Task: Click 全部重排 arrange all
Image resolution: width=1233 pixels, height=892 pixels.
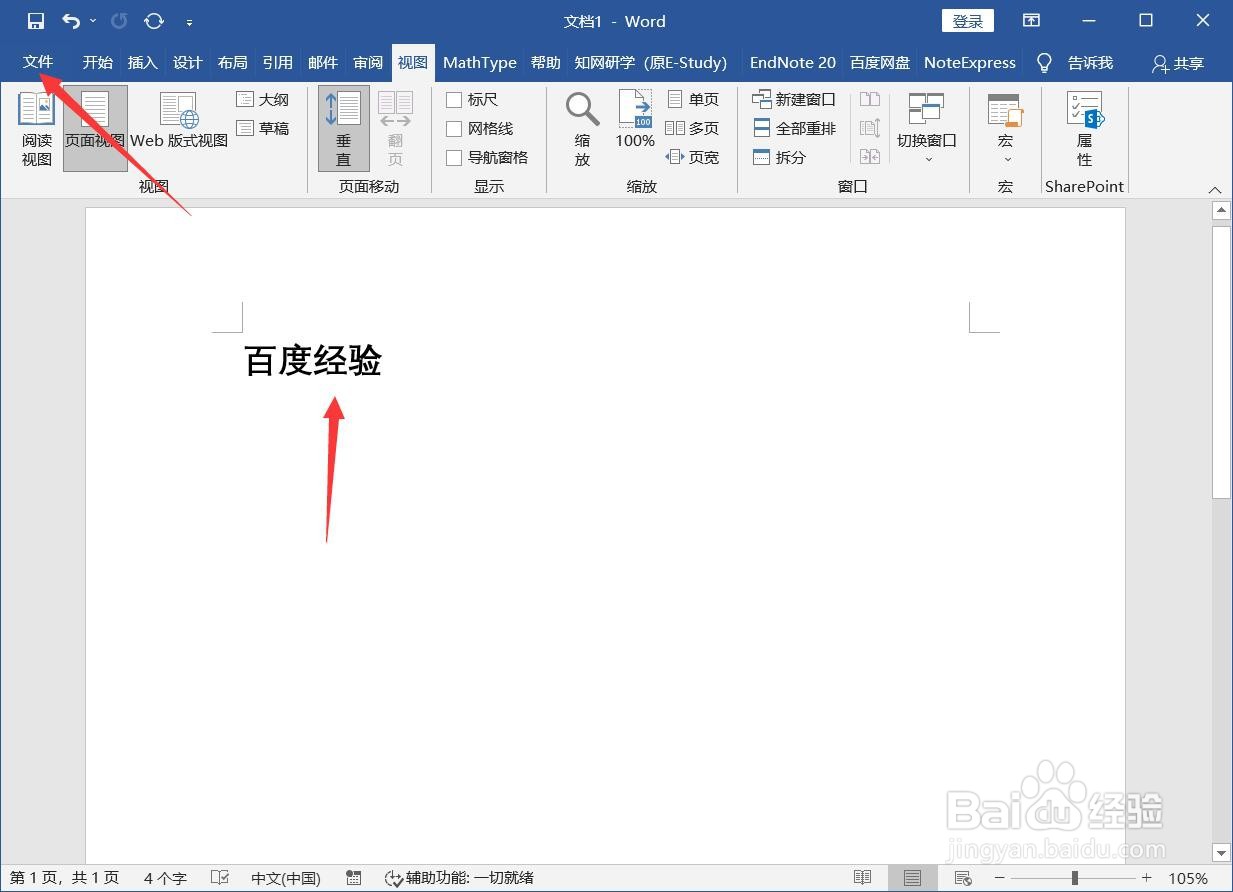Action: click(794, 128)
